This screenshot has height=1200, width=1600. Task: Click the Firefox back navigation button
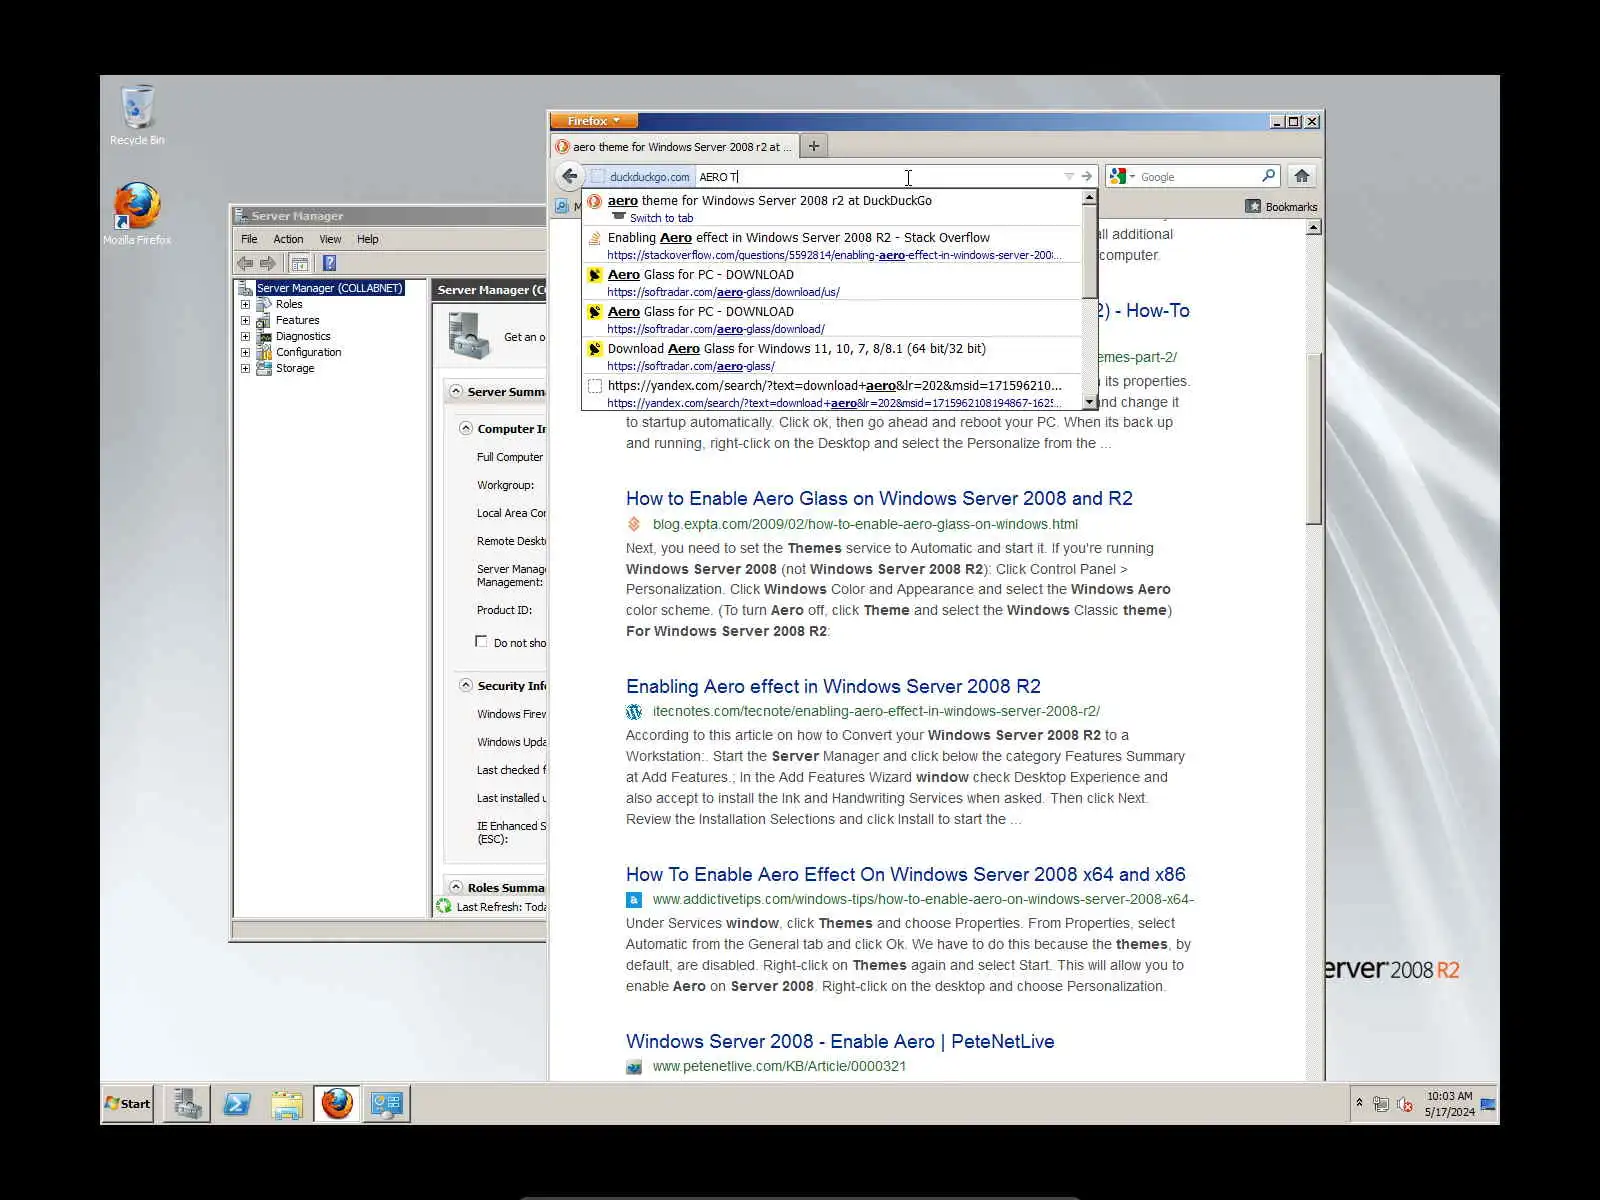pyautogui.click(x=569, y=176)
